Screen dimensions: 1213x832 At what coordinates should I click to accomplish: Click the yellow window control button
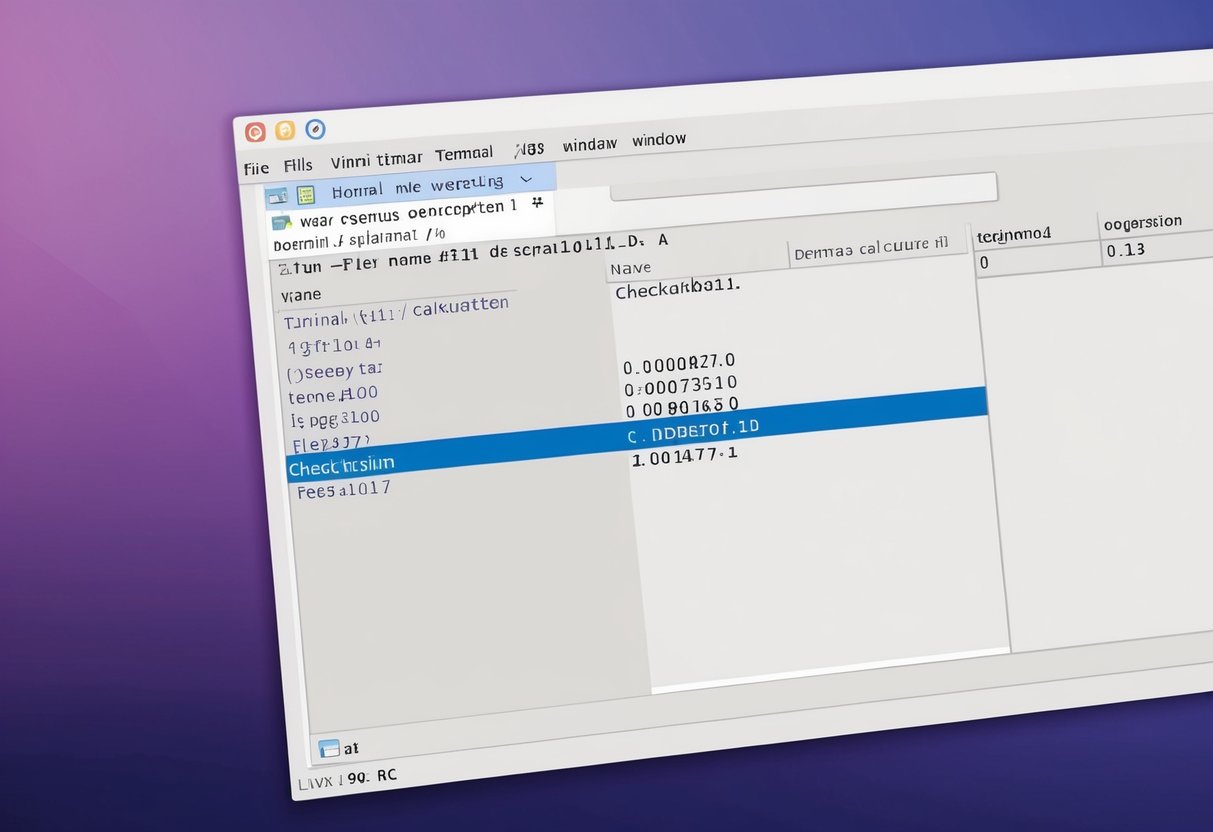click(x=285, y=130)
